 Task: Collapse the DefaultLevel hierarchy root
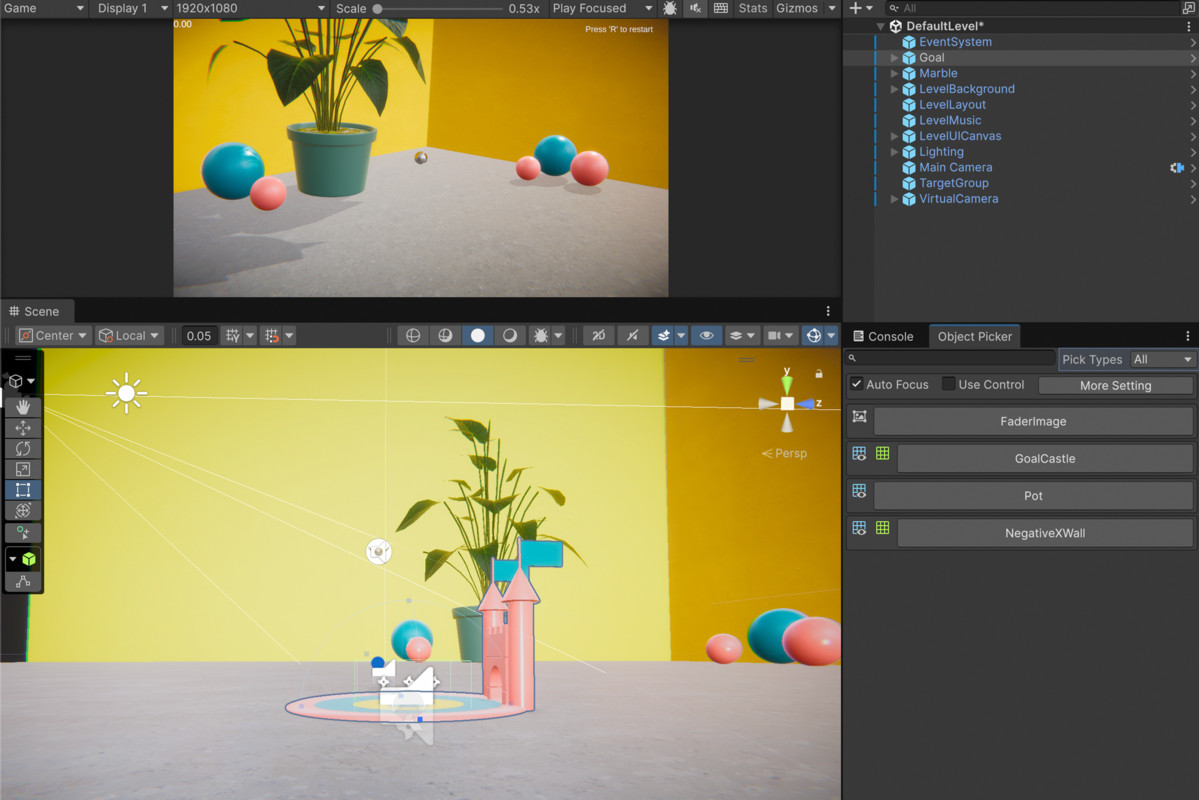point(881,25)
